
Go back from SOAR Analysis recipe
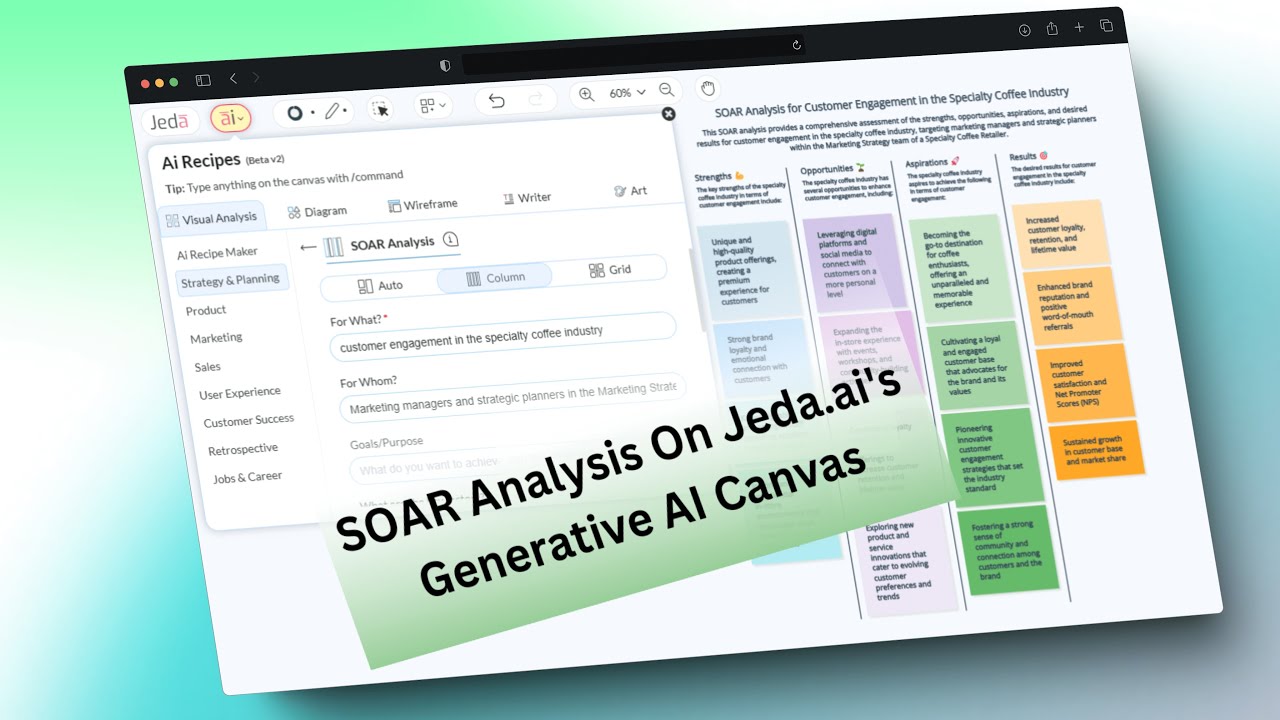click(308, 247)
